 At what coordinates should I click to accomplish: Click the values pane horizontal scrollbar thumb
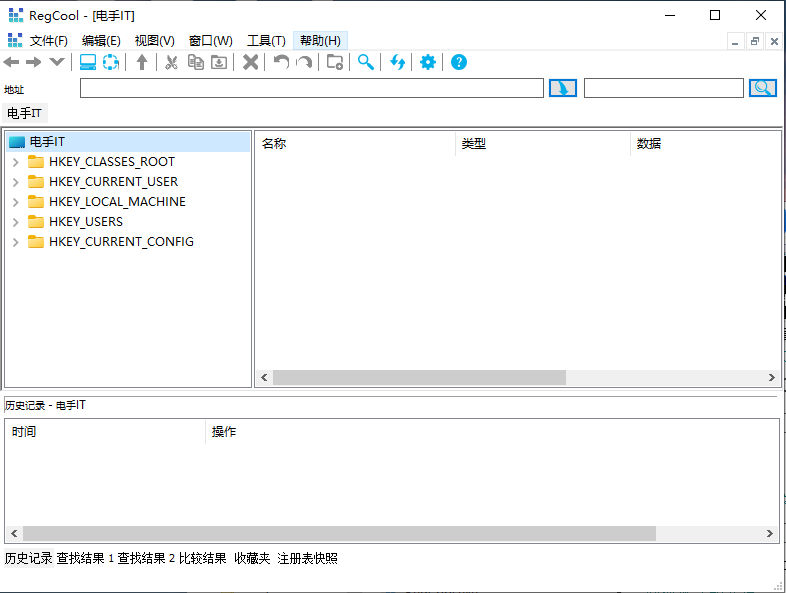420,377
